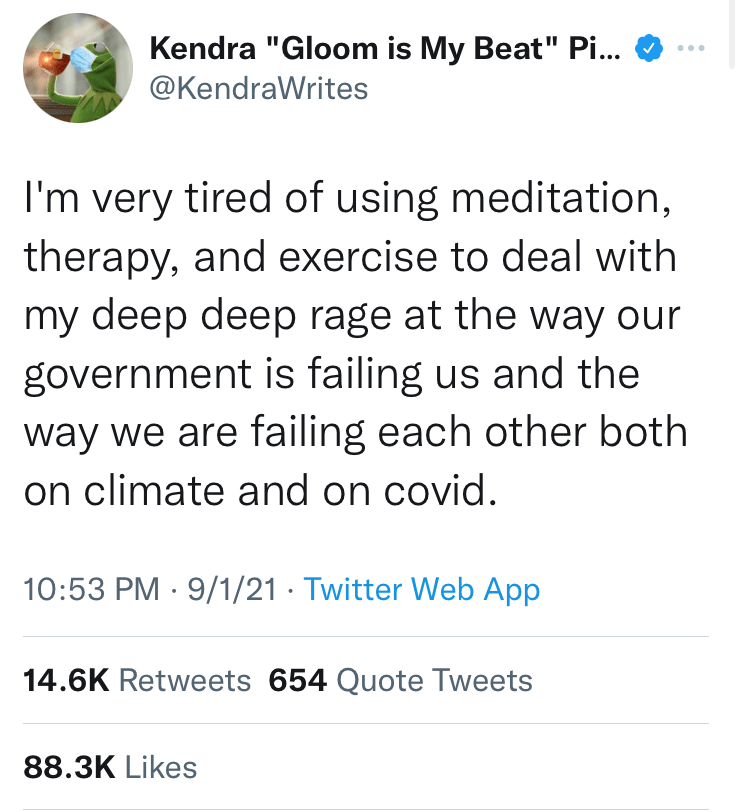Show the 88.3K Likes list

[x=110, y=767]
